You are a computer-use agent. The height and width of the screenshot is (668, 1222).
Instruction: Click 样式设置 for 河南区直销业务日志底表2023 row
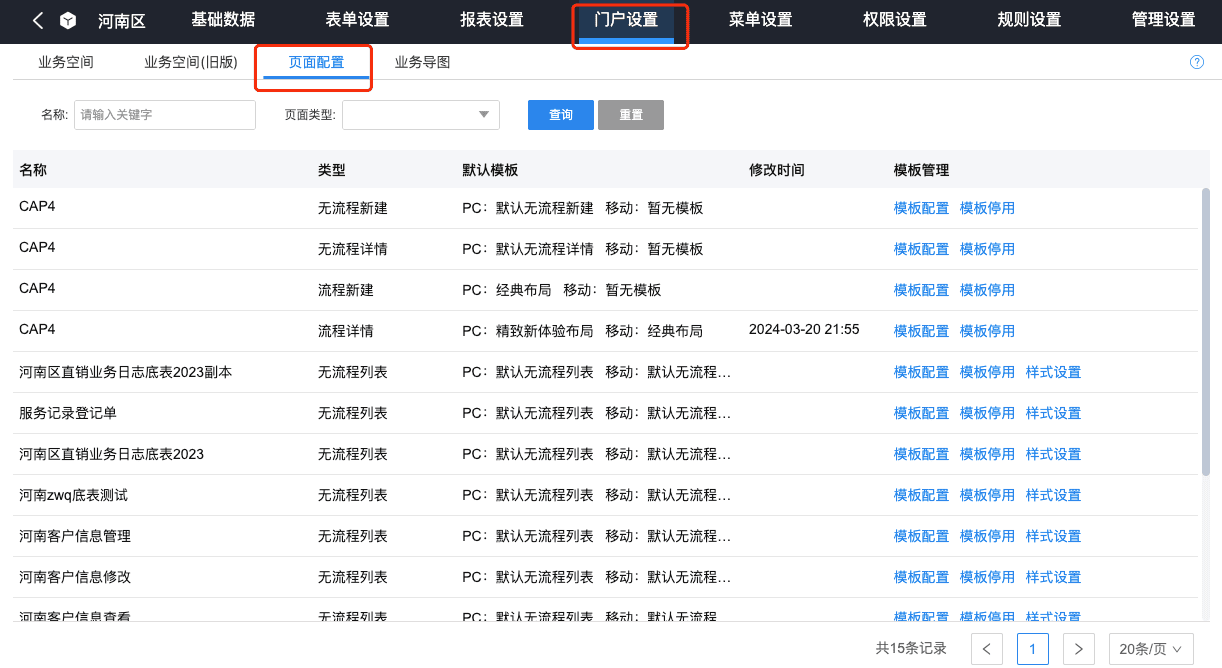pyautogui.click(x=1053, y=454)
